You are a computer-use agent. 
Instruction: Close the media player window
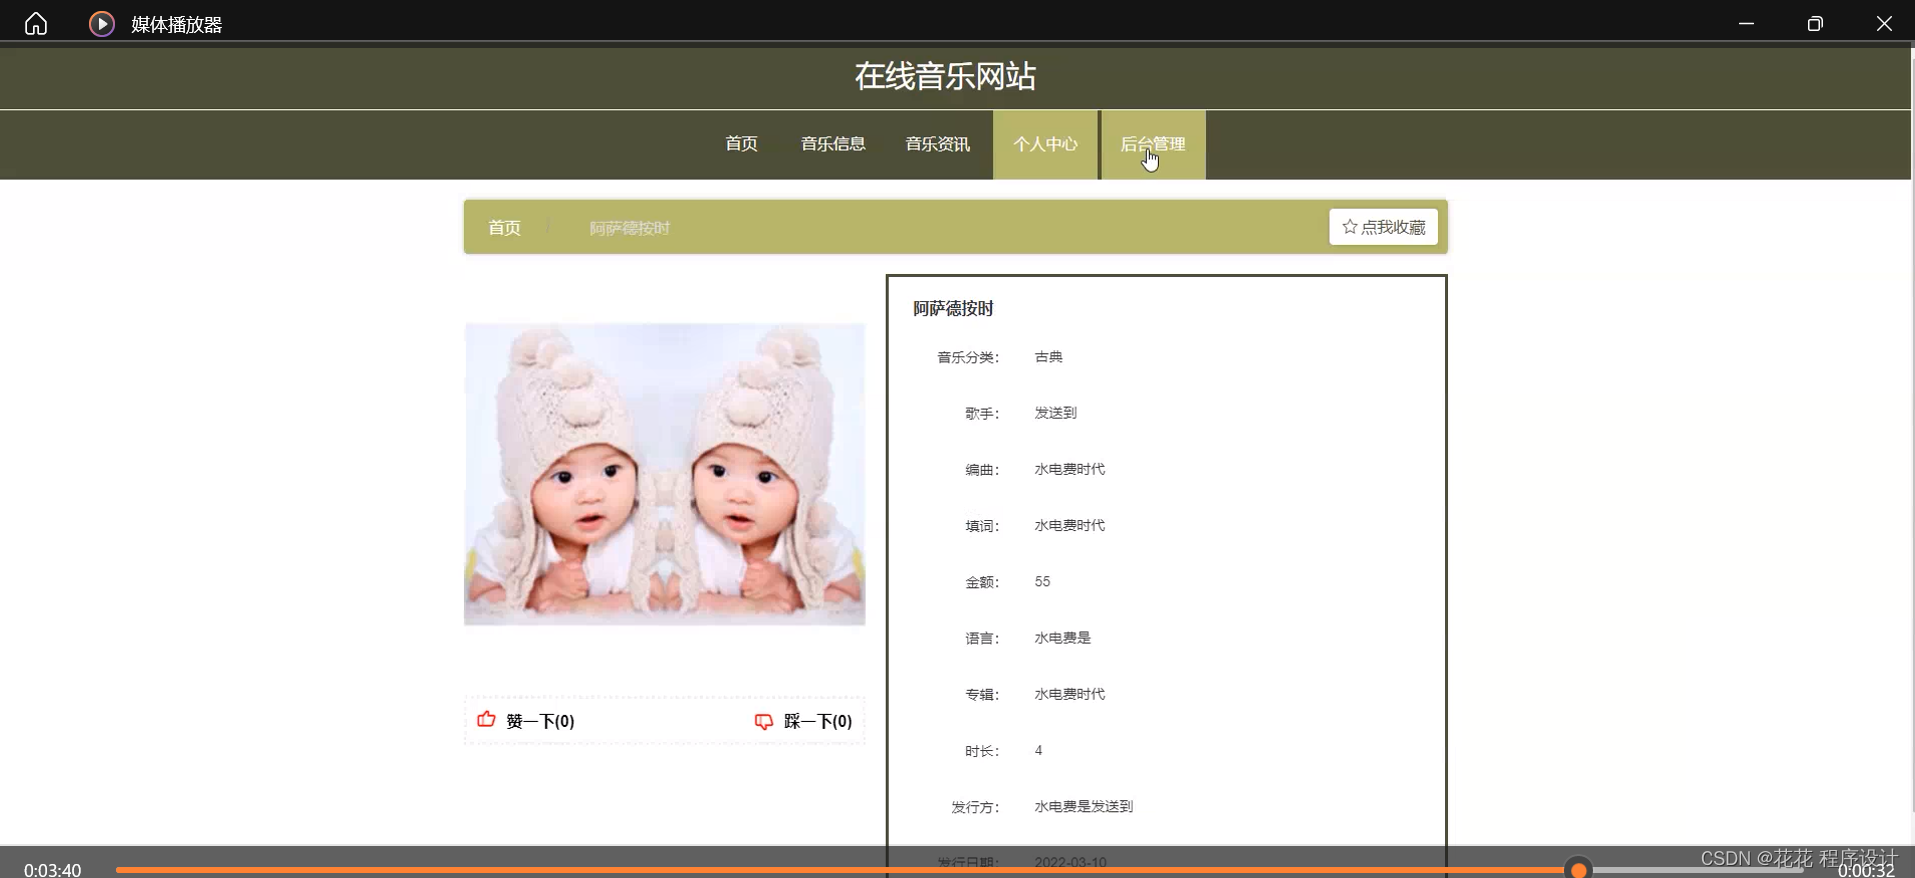click(x=1884, y=23)
